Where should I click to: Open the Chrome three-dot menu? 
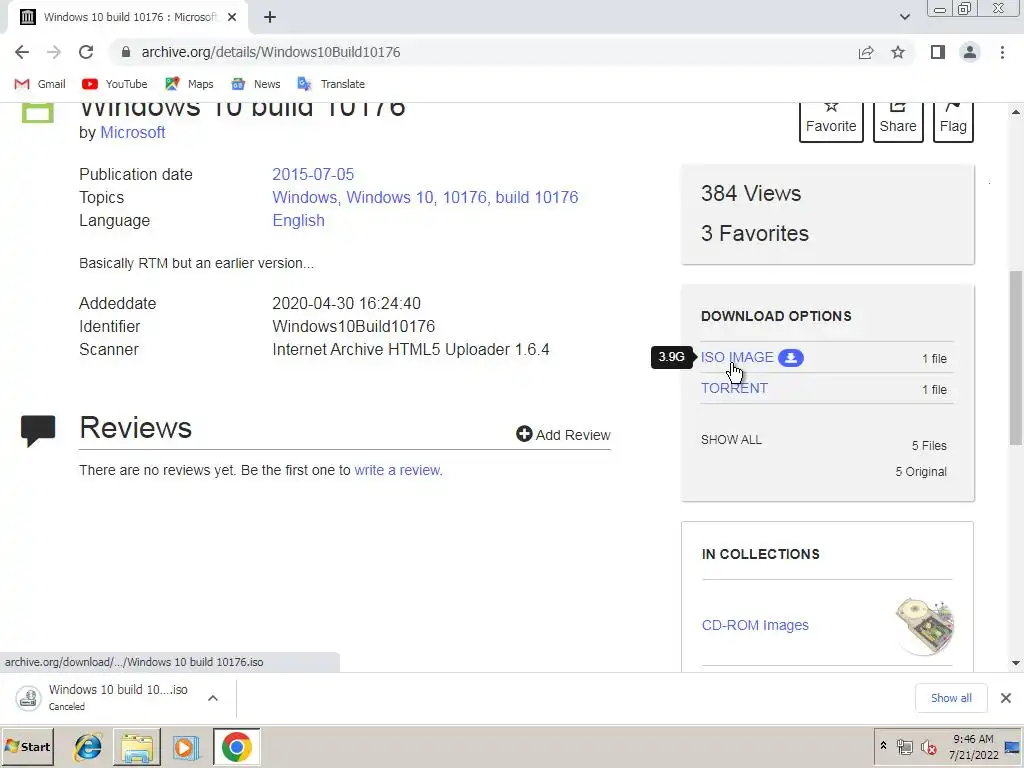(x=1002, y=52)
